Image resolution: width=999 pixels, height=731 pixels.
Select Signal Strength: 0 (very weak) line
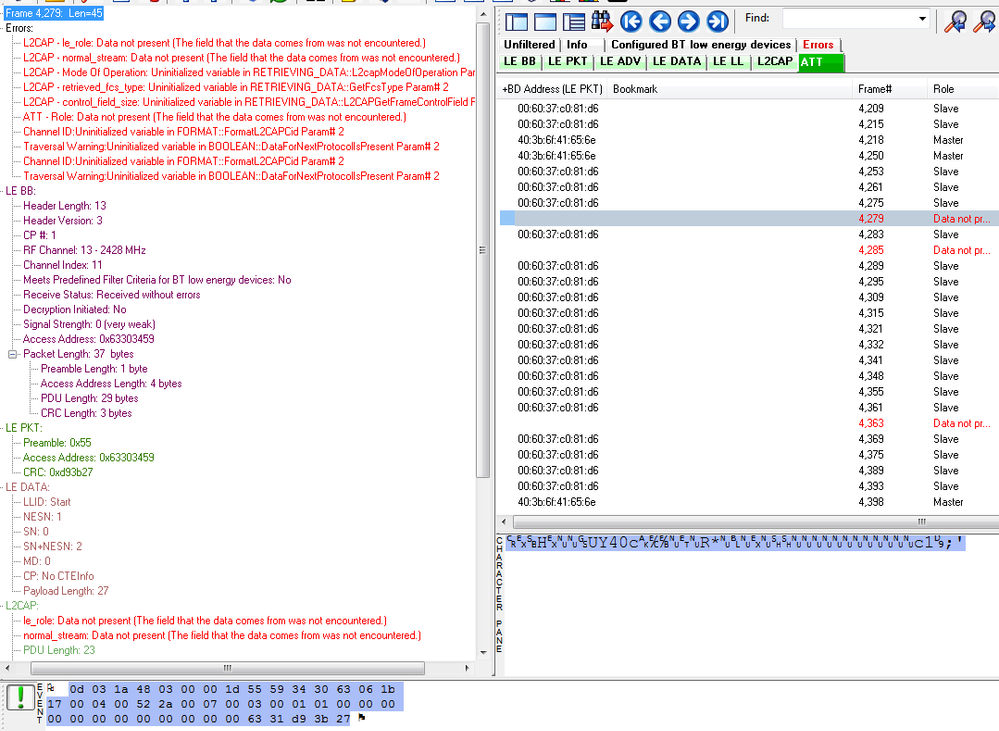click(89, 324)
